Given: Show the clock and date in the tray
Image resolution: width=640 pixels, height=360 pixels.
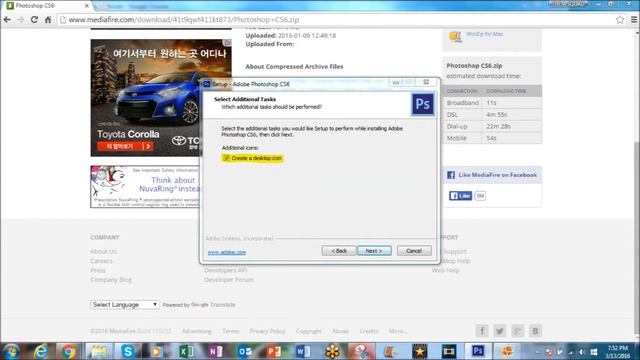Looking at the screenshot, I should point(617,351).
